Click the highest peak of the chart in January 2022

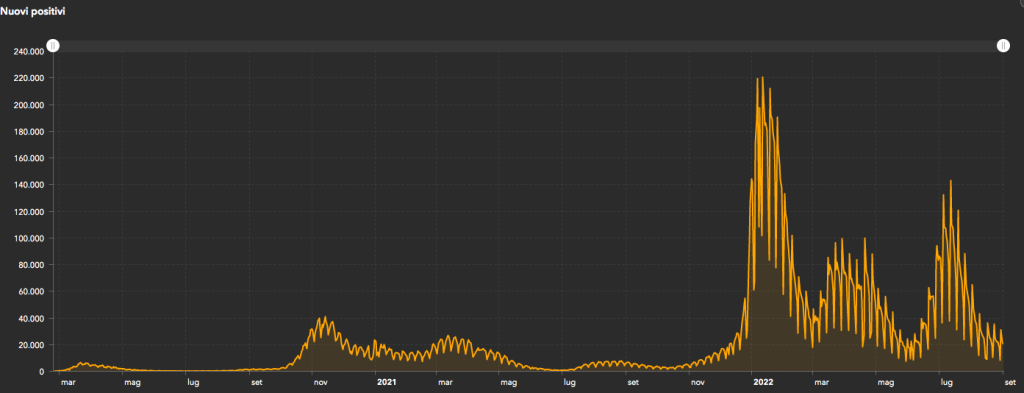[763, 78]
